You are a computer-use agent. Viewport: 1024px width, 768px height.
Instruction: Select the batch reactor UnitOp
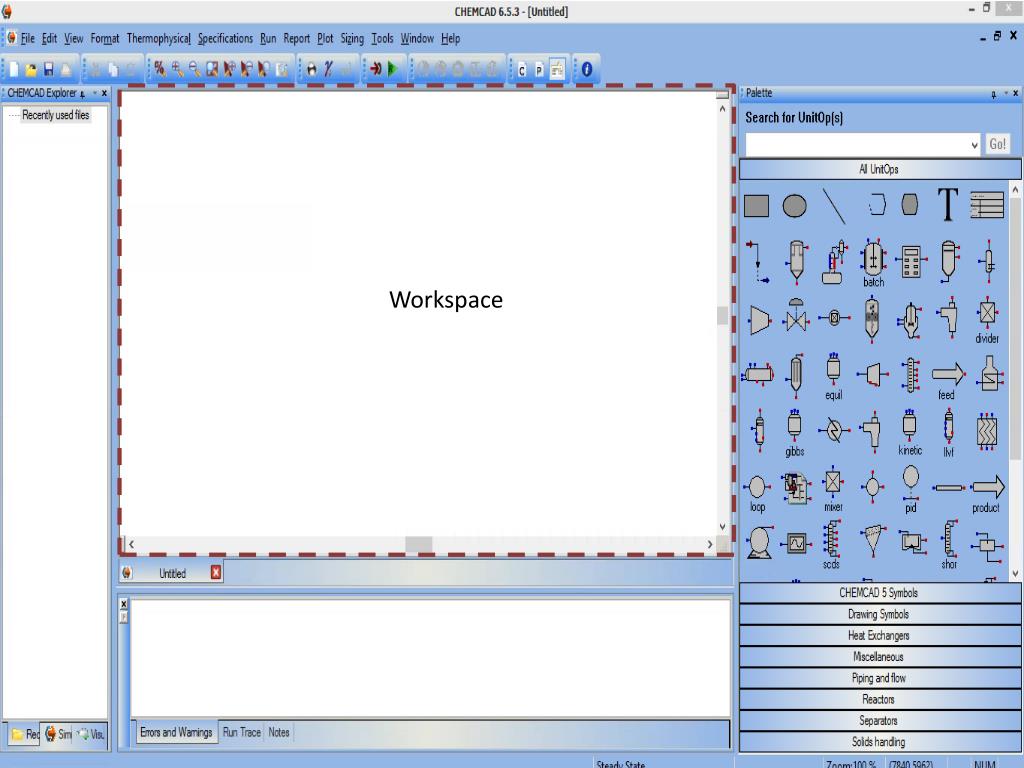(873, 263)
